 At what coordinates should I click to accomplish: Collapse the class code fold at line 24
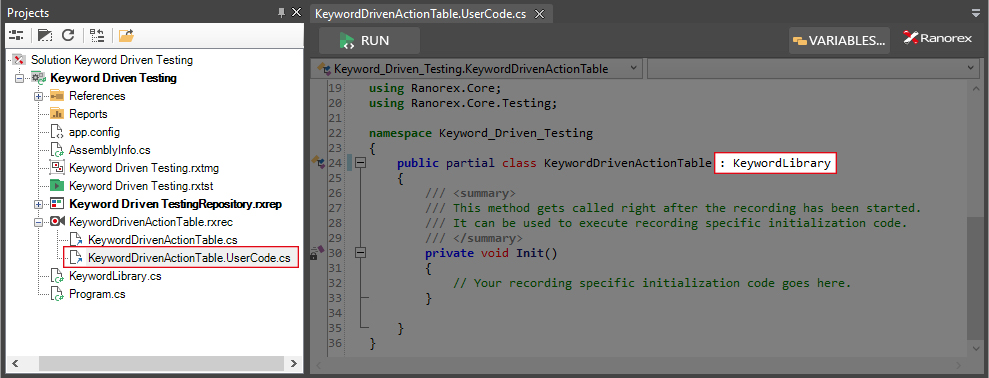tap(361, 163)
